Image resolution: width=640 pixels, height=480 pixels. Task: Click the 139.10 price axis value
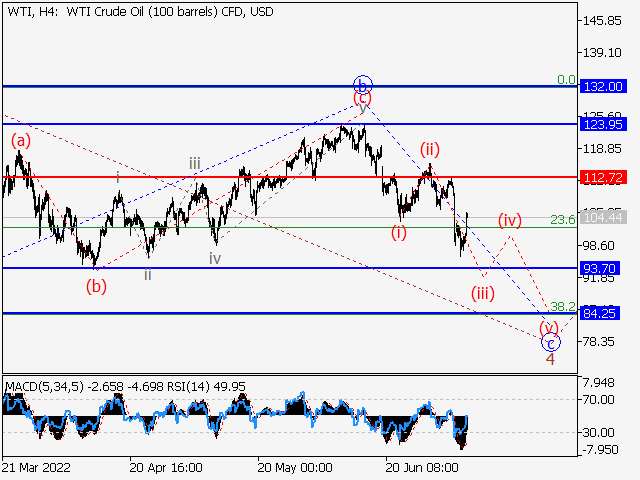click(602, 53)
